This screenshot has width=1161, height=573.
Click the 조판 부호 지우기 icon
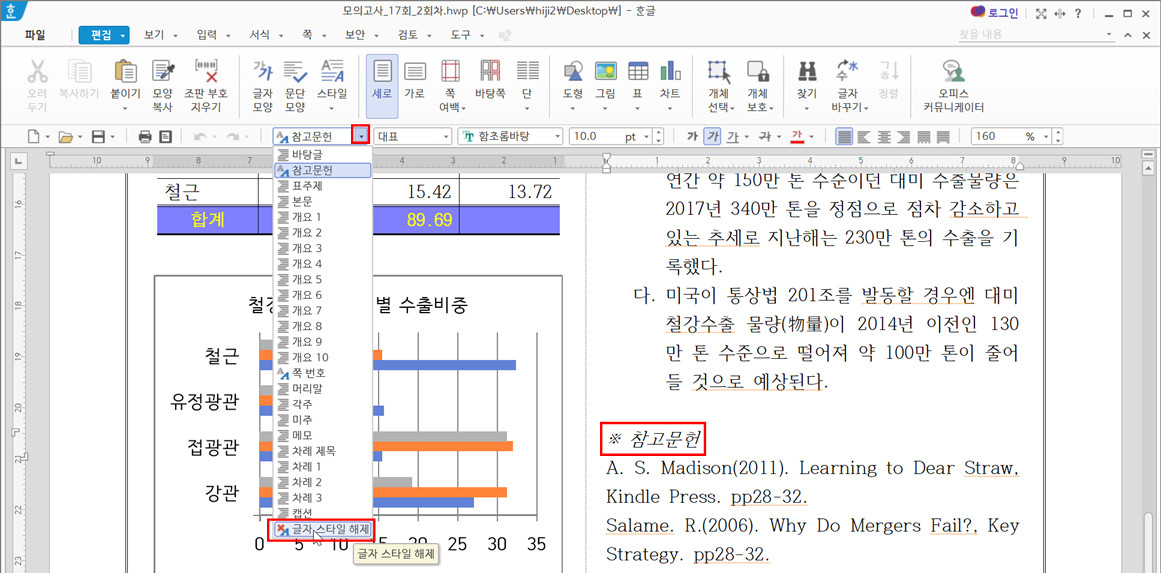click(206, 86)
